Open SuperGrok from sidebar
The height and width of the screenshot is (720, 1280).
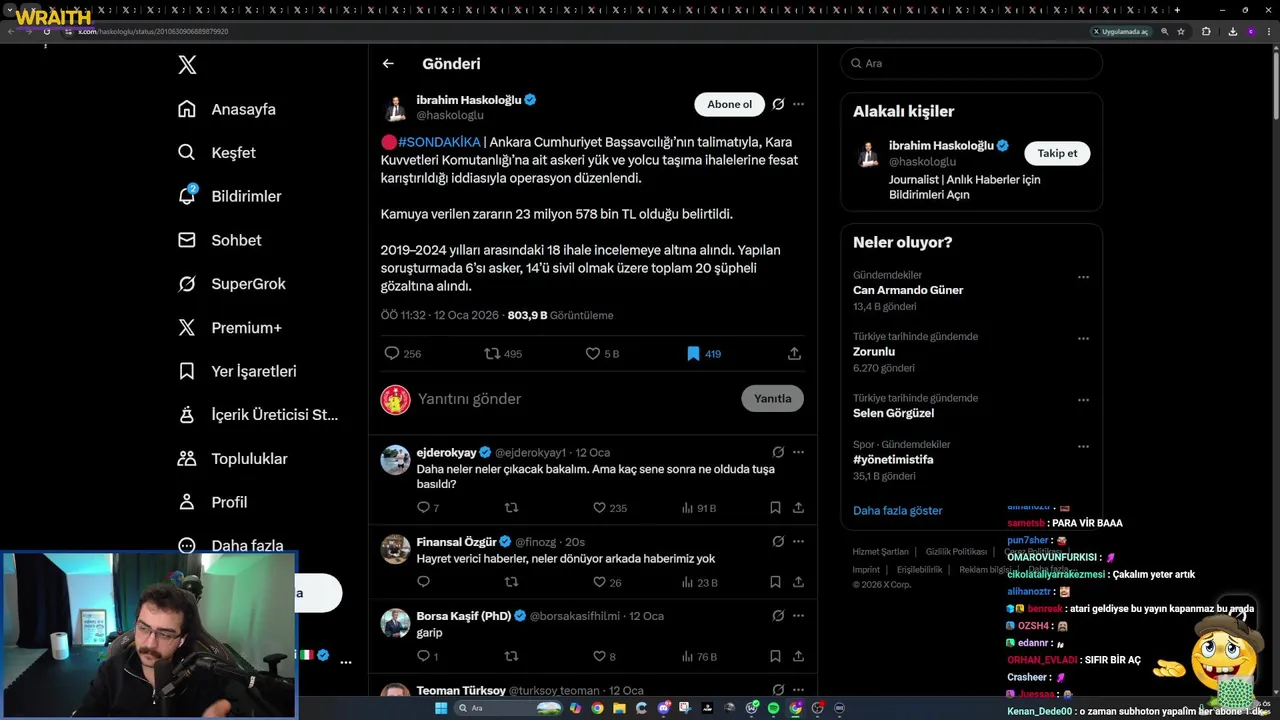(x=231, y=284)
